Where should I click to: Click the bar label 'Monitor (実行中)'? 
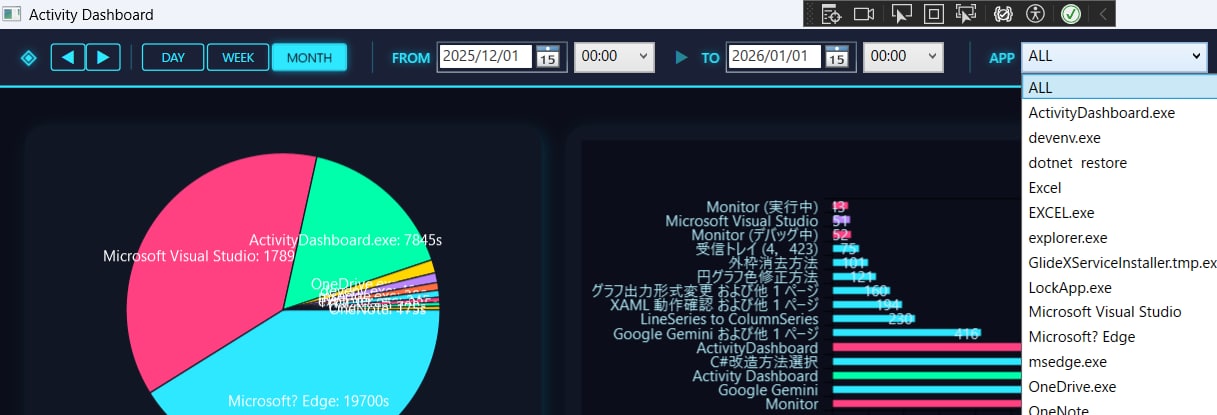pyautogui.click(x=762, y=207)
